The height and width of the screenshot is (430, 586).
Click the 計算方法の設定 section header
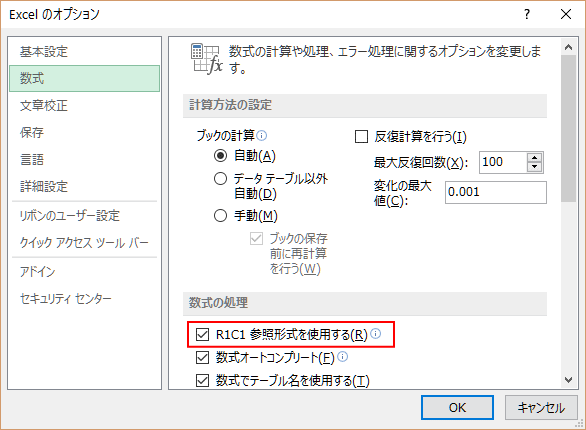[365, 105]
